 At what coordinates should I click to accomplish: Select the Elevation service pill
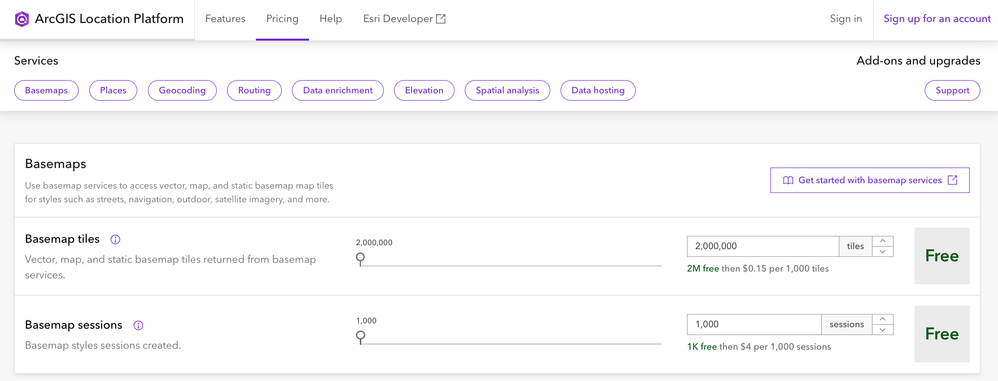424,90
